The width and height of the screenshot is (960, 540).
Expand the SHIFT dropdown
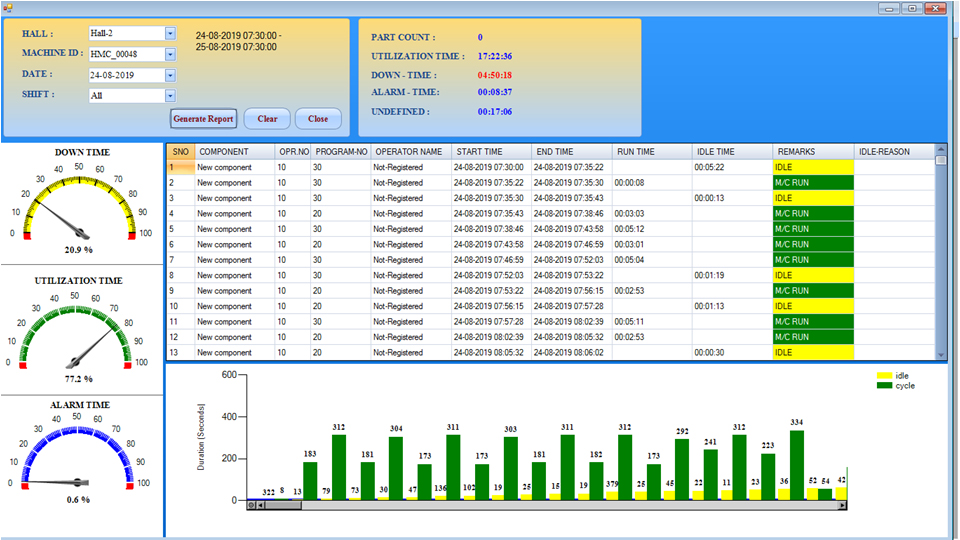click(170, 96)
